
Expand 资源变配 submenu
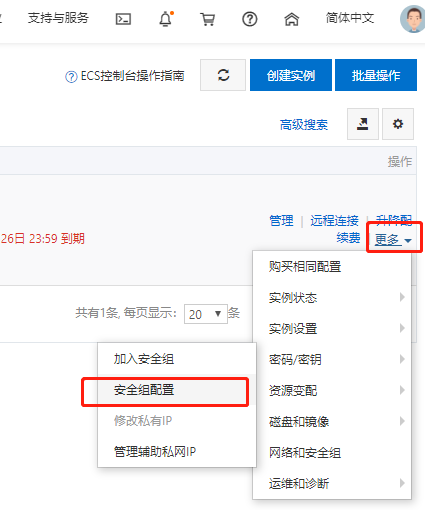tap(332, 390)
